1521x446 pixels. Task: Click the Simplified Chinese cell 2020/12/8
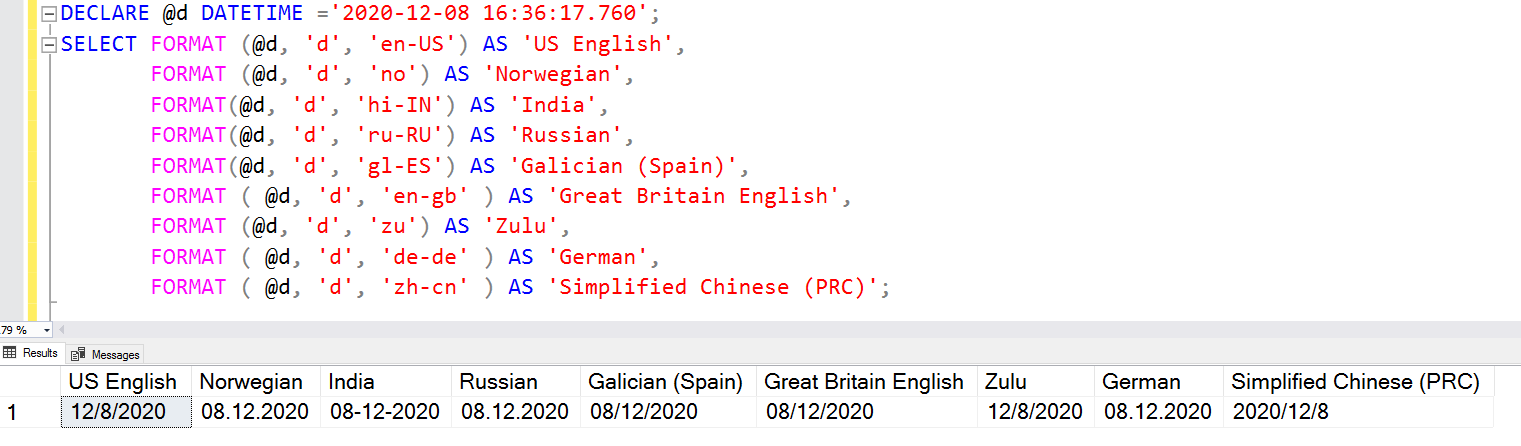pos(1358,411)
